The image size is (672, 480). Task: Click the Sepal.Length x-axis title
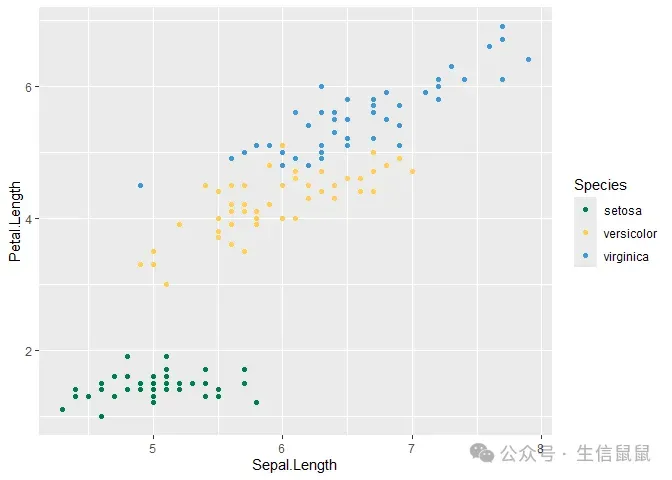point(294,465)
